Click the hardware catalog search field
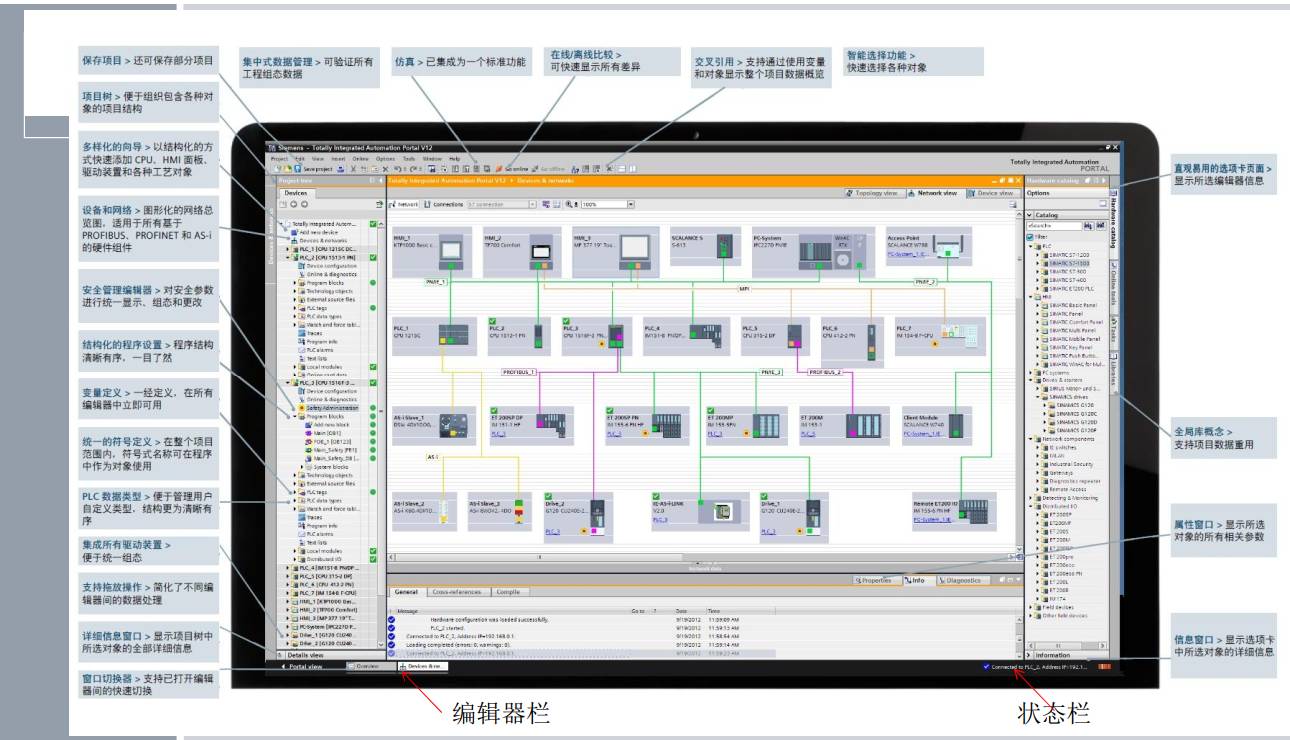Viewport: 1290px width, 740px height. coord(1054,225)
